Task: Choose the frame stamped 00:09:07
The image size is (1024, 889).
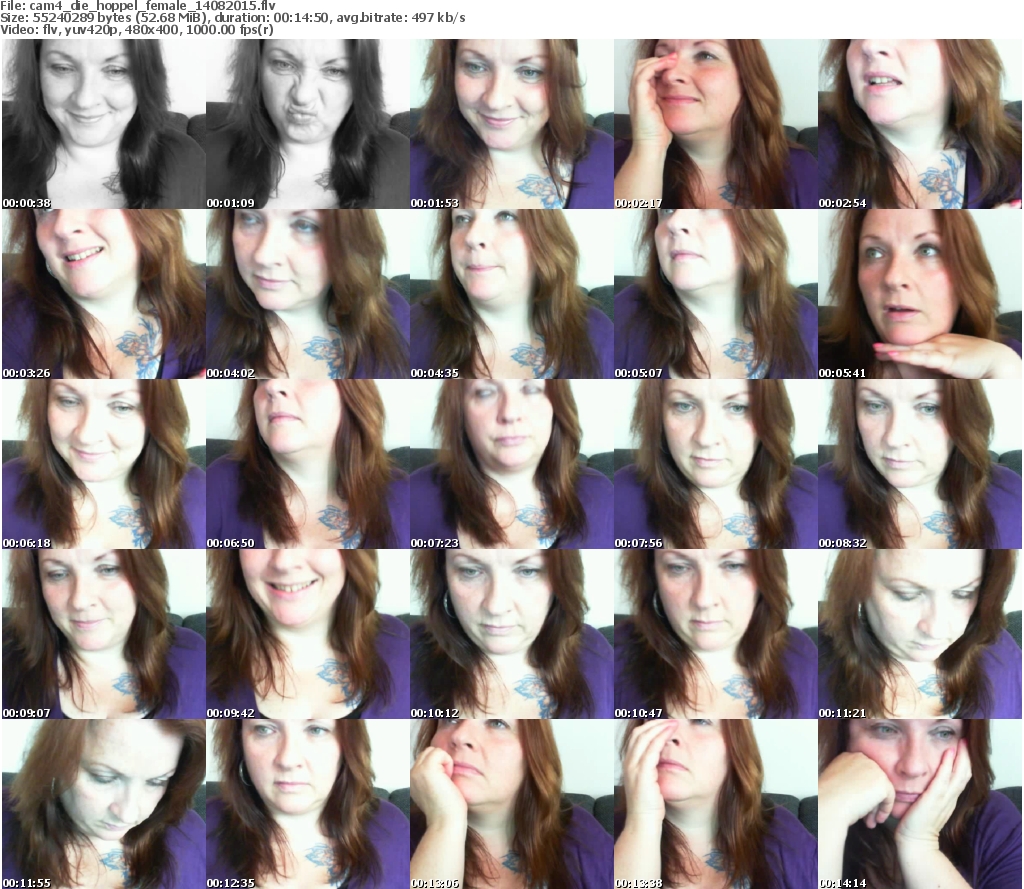Action: (103, 634)
